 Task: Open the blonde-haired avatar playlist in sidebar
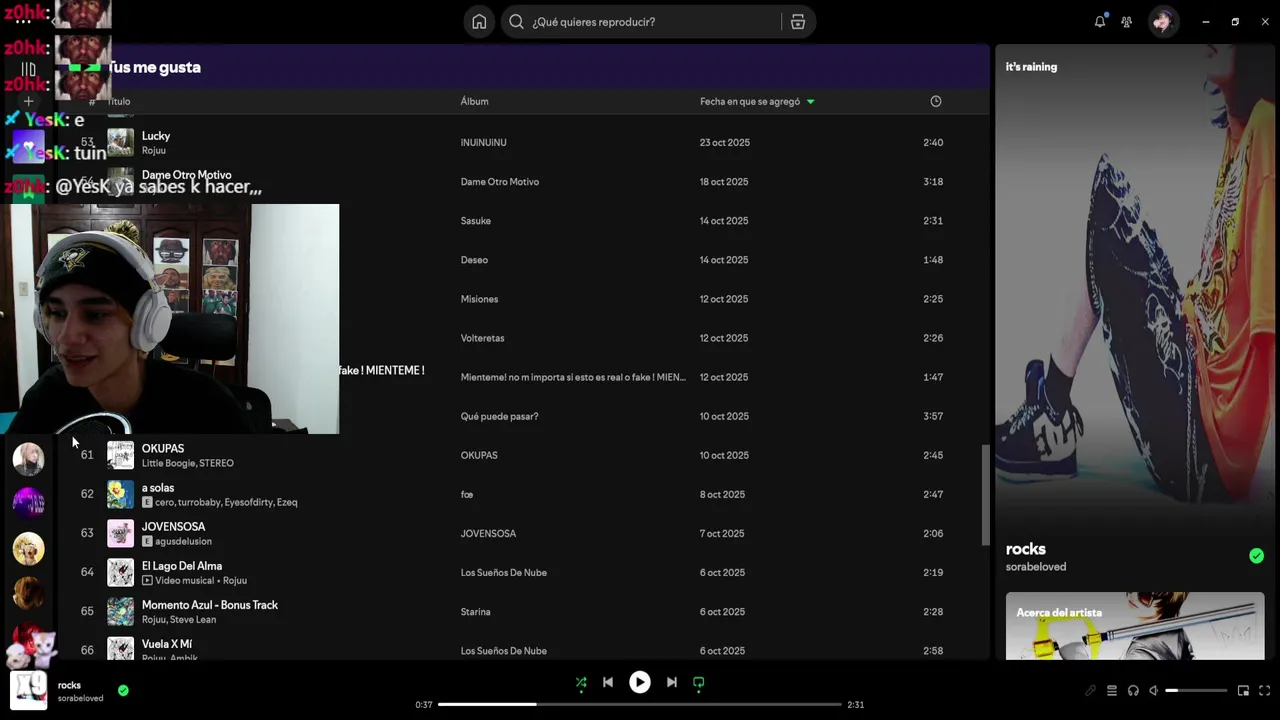pyautogui.click(x=28, y=458)
